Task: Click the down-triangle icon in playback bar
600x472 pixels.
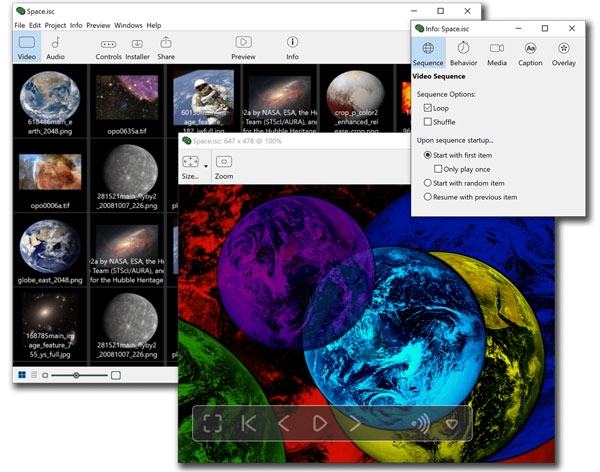Action: click(452, 424)
